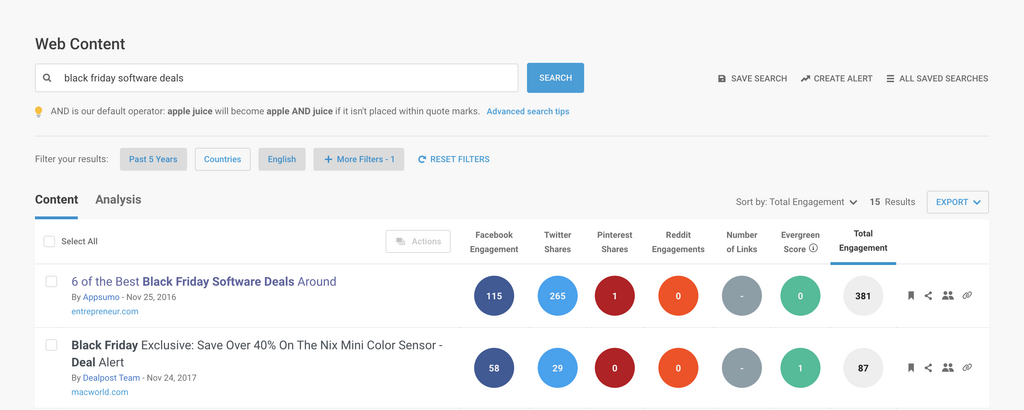Switch to the Analysis tab
This screenshot has width=1024, height=410.
pos(118,200)
